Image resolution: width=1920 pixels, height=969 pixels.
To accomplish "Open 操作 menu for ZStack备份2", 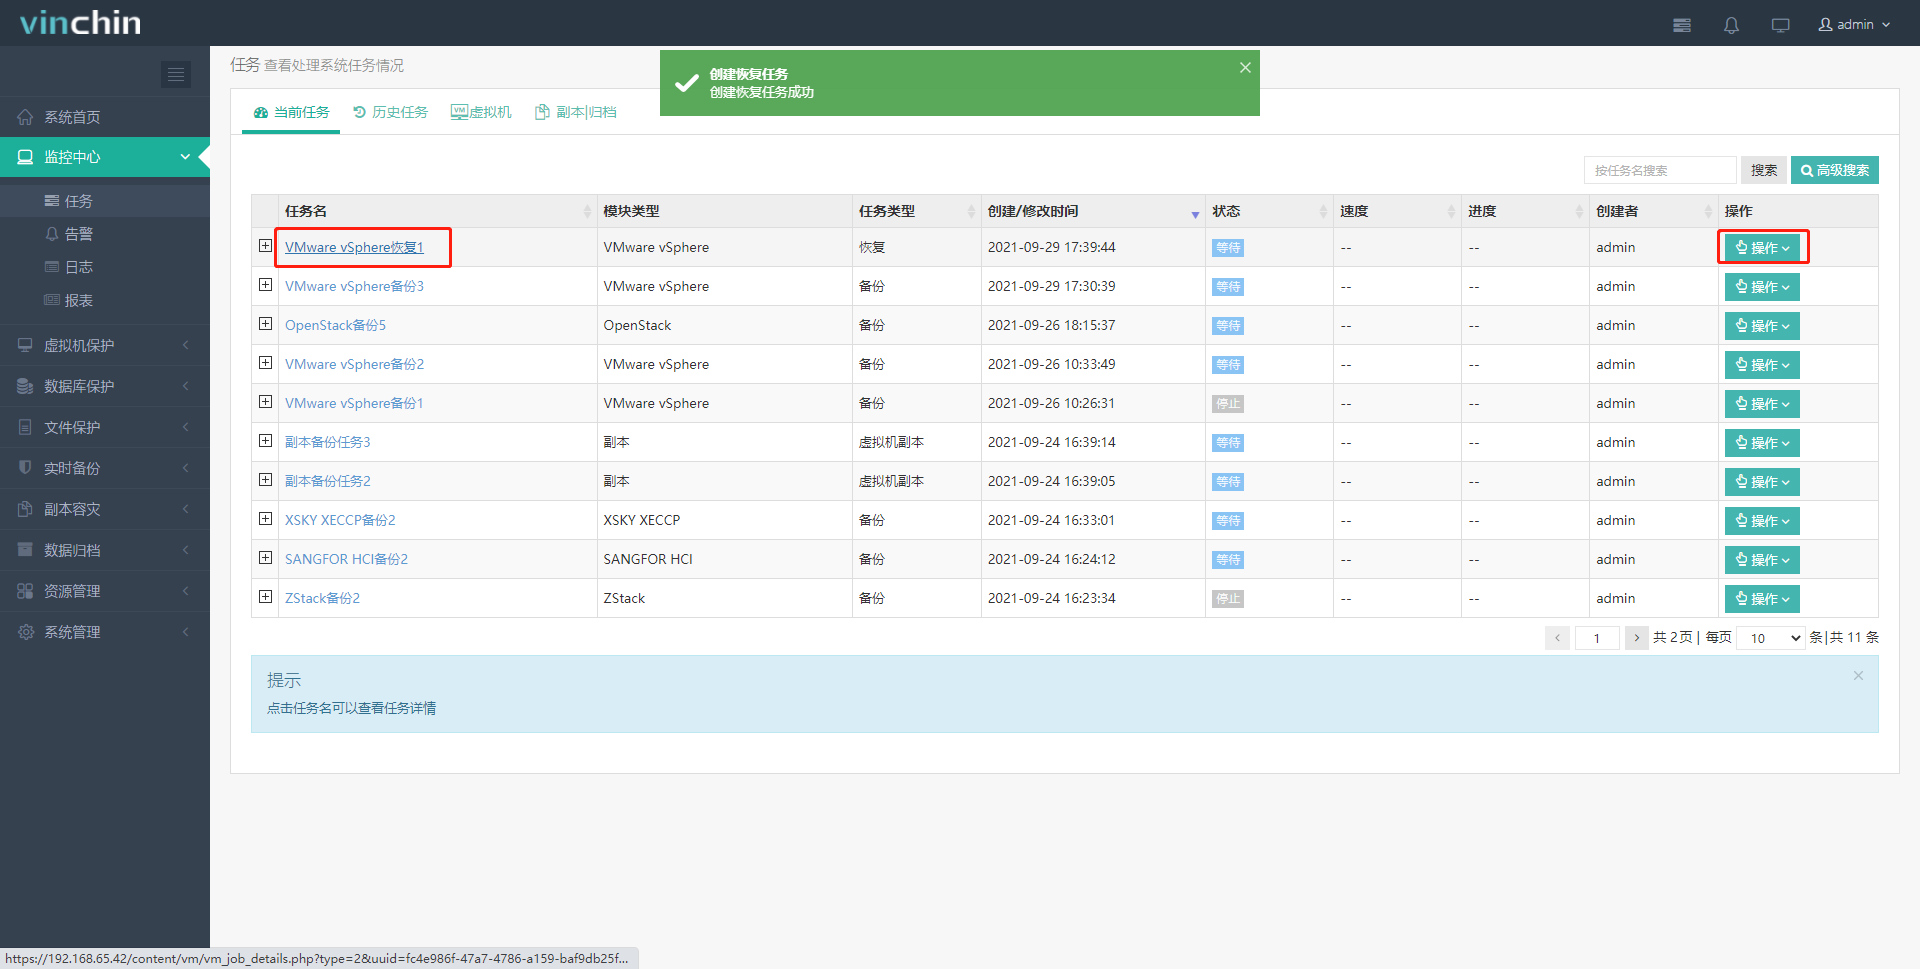I will 1762,598.
